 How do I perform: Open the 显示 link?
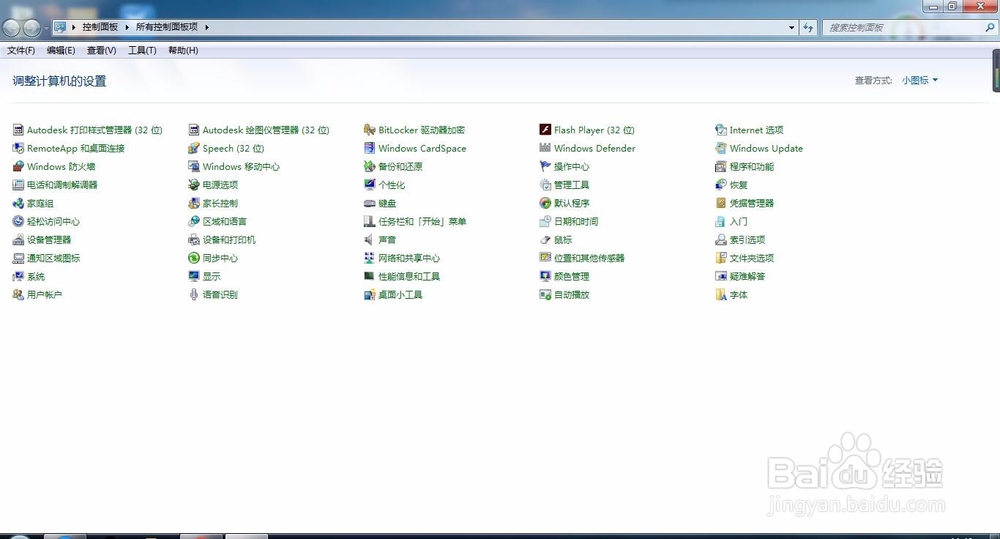212,276
